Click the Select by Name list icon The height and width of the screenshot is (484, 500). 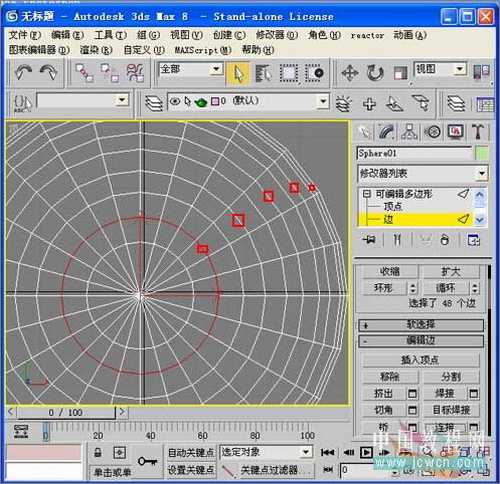[264, 73]
